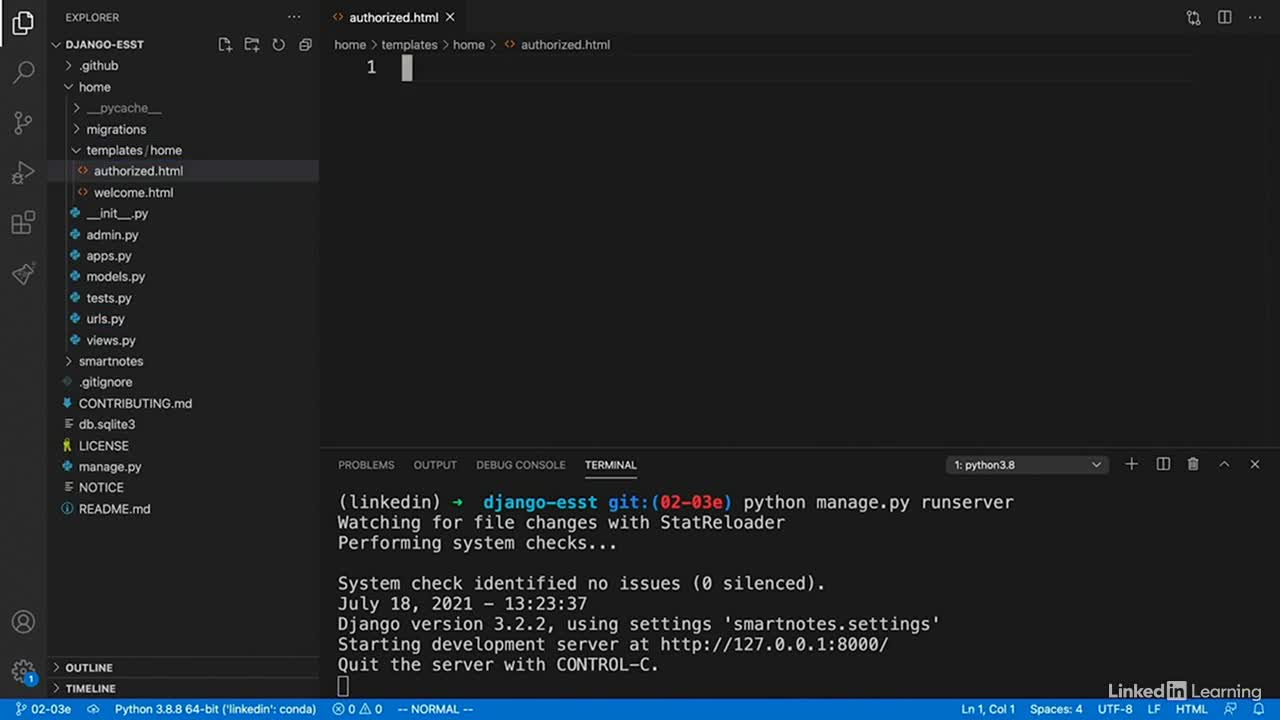Click the feedback icon in status bar
1280x720 pixels.
click(1230, 709)
